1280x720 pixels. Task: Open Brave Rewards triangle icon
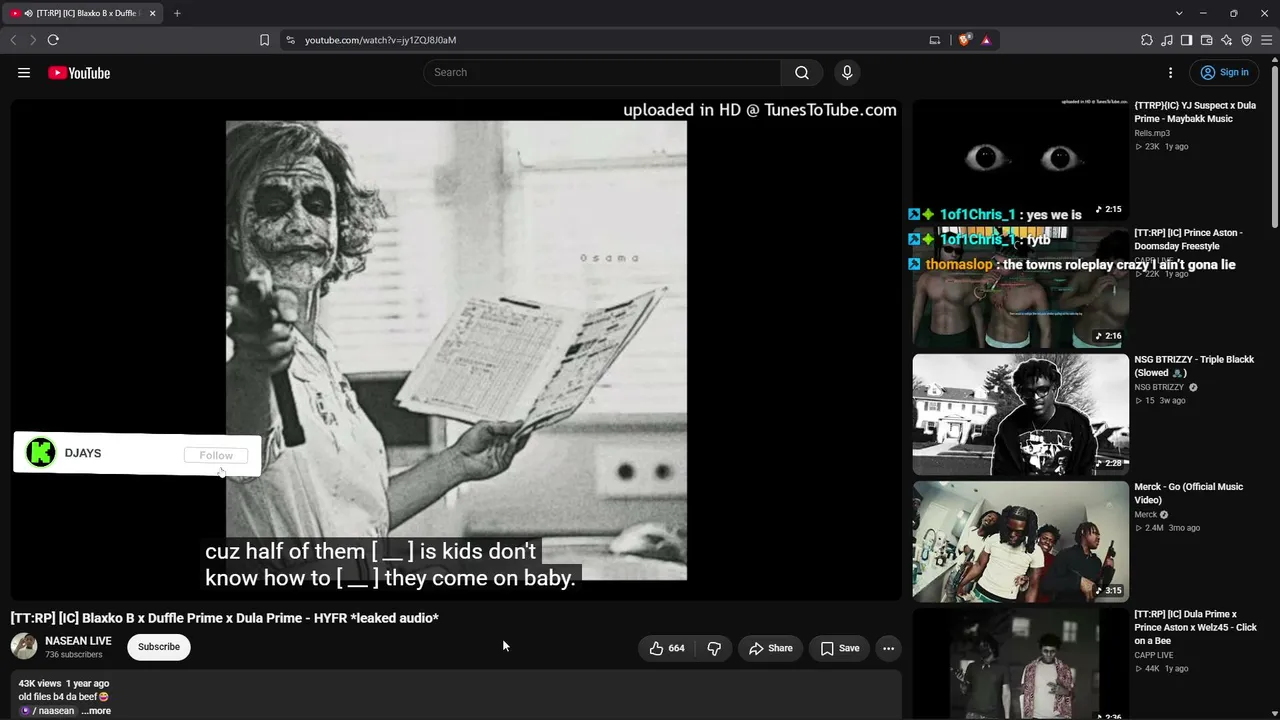986,40
